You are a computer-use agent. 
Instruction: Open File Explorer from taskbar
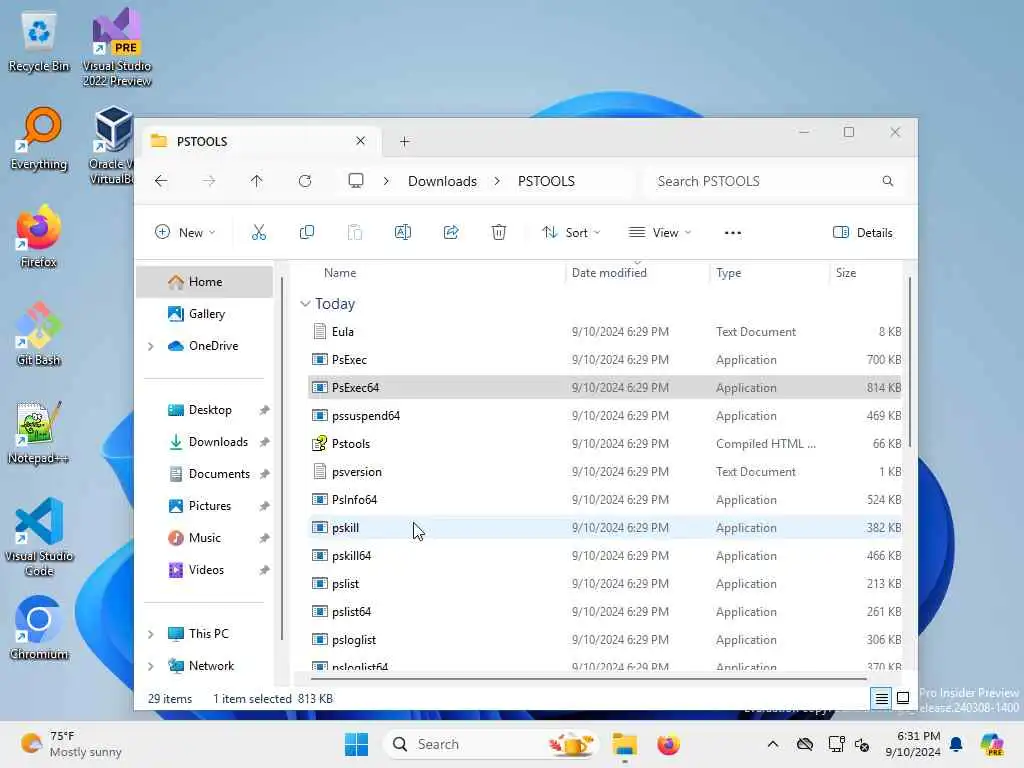[x=624, y=744]
